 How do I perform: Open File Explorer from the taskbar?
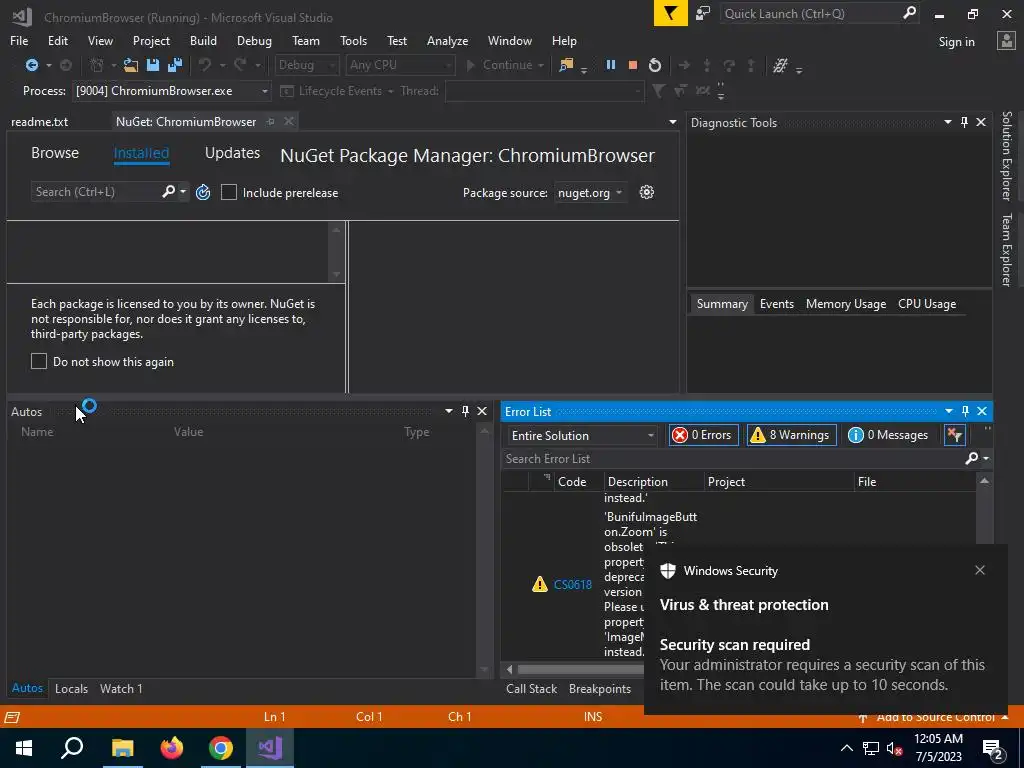(122, 748)
